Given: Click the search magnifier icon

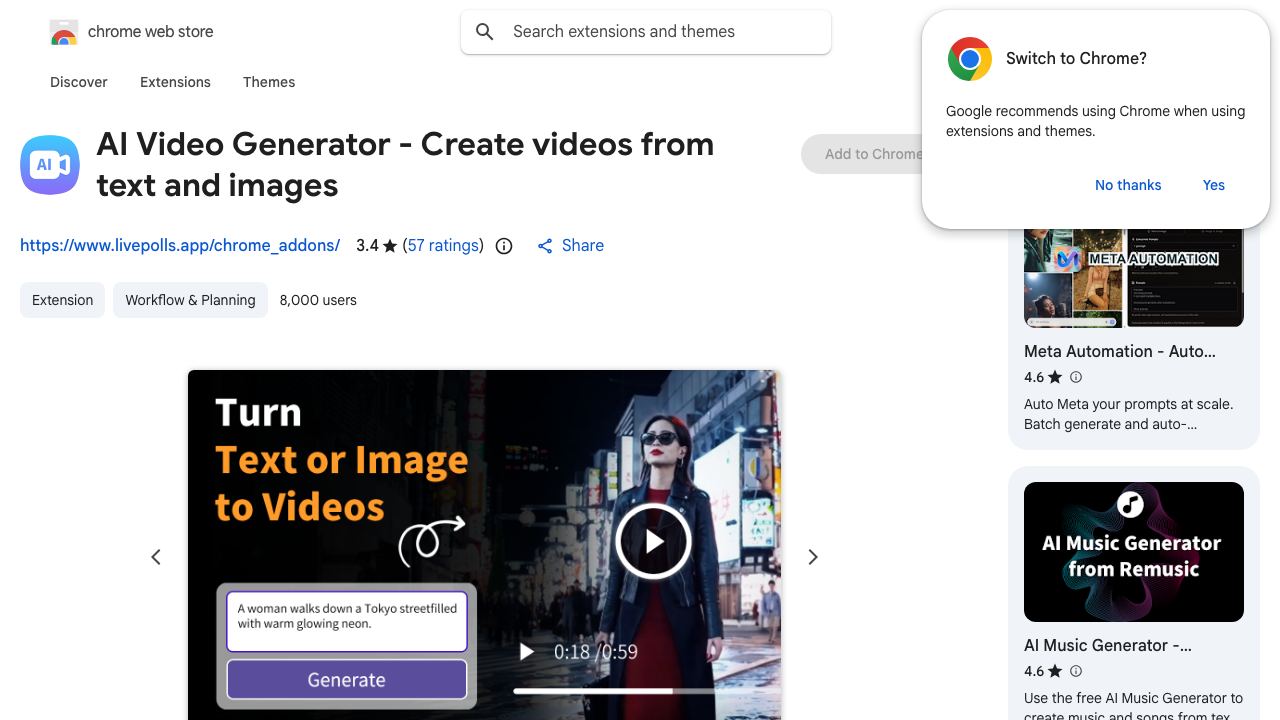Looking at the screenshot, I should [485, 32].
